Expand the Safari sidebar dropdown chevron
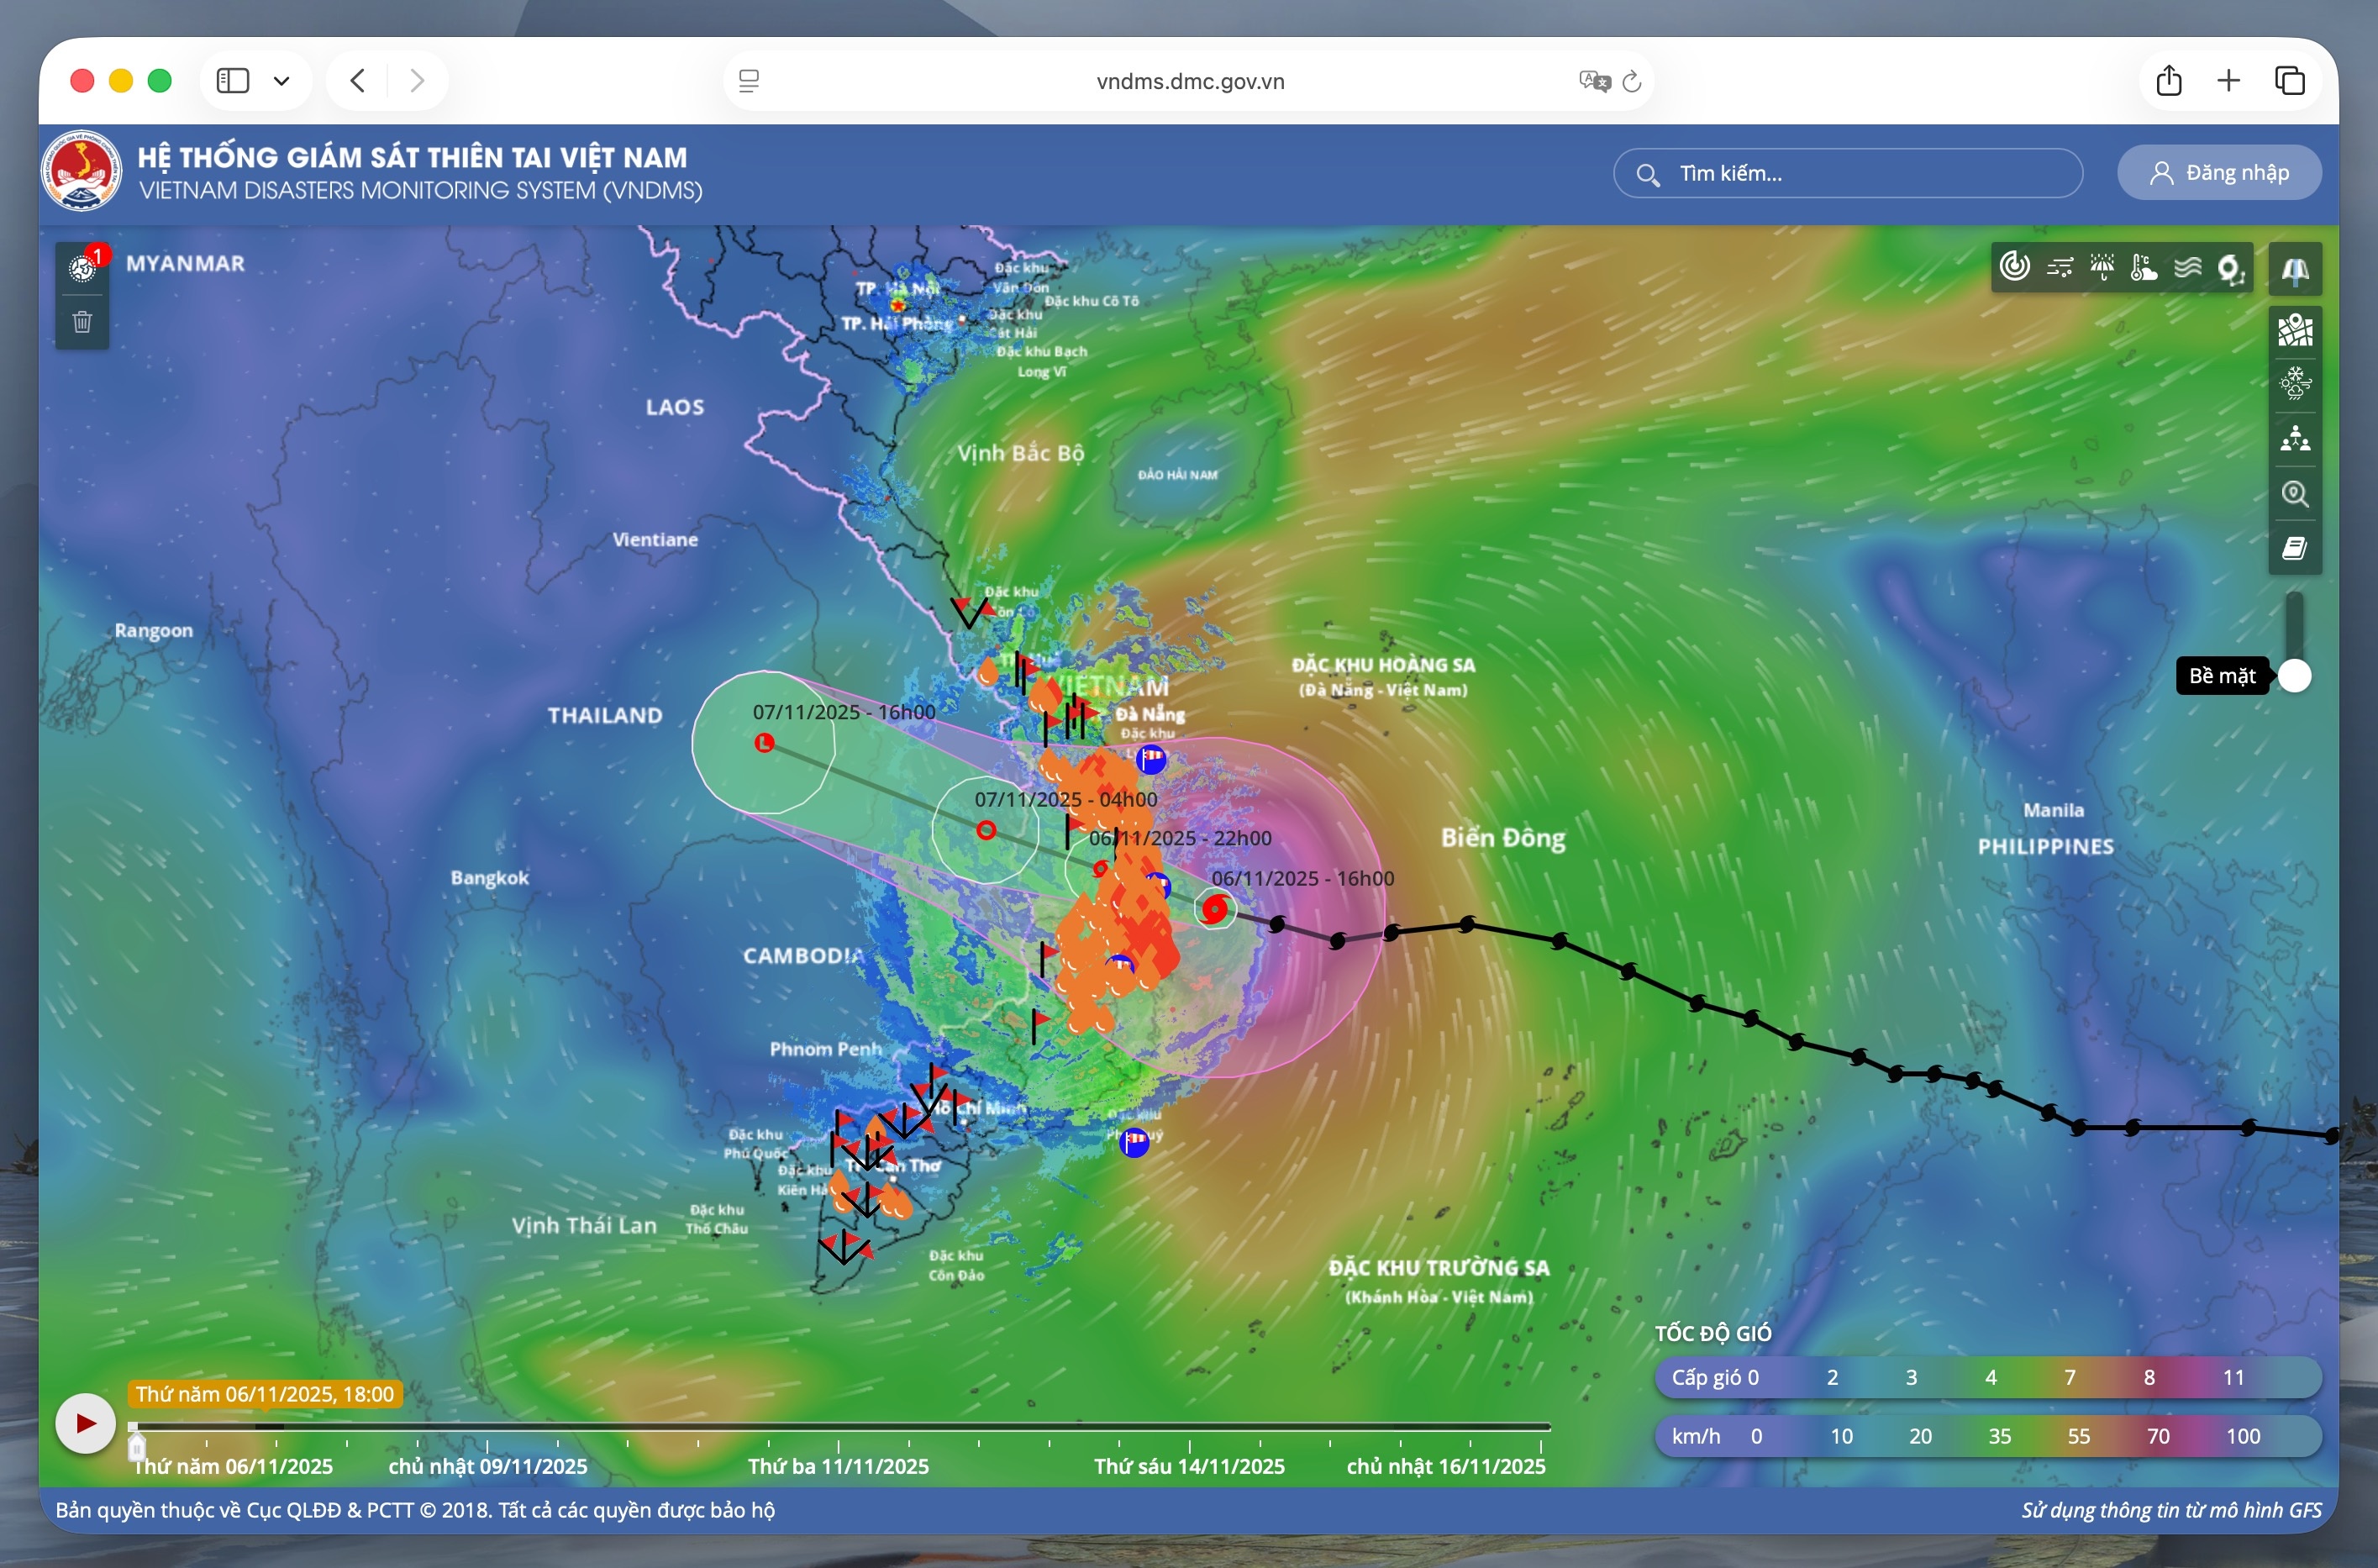This screenshot has width=2378, height=1568. pyautogui.click(x=282, y=81)
